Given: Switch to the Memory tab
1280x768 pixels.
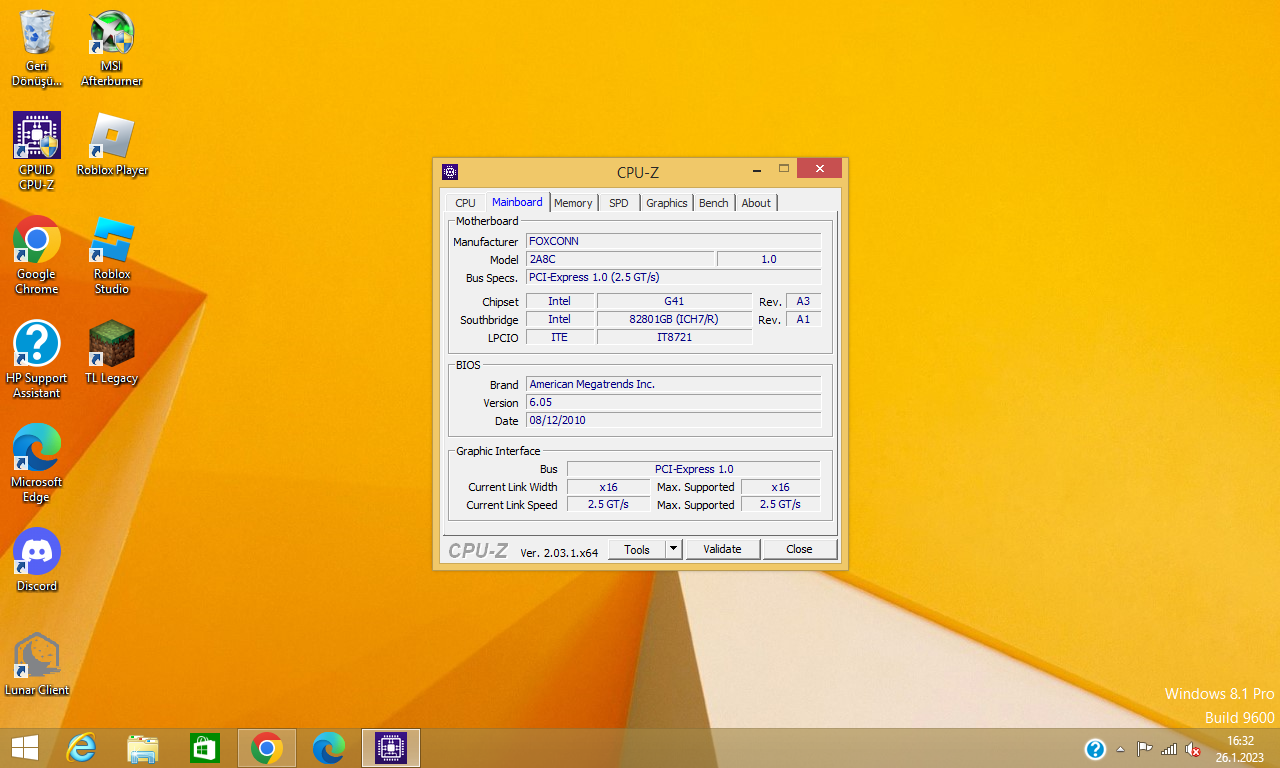Looking at the screenshot, I should pyautogui.click(x=573, y=203).
